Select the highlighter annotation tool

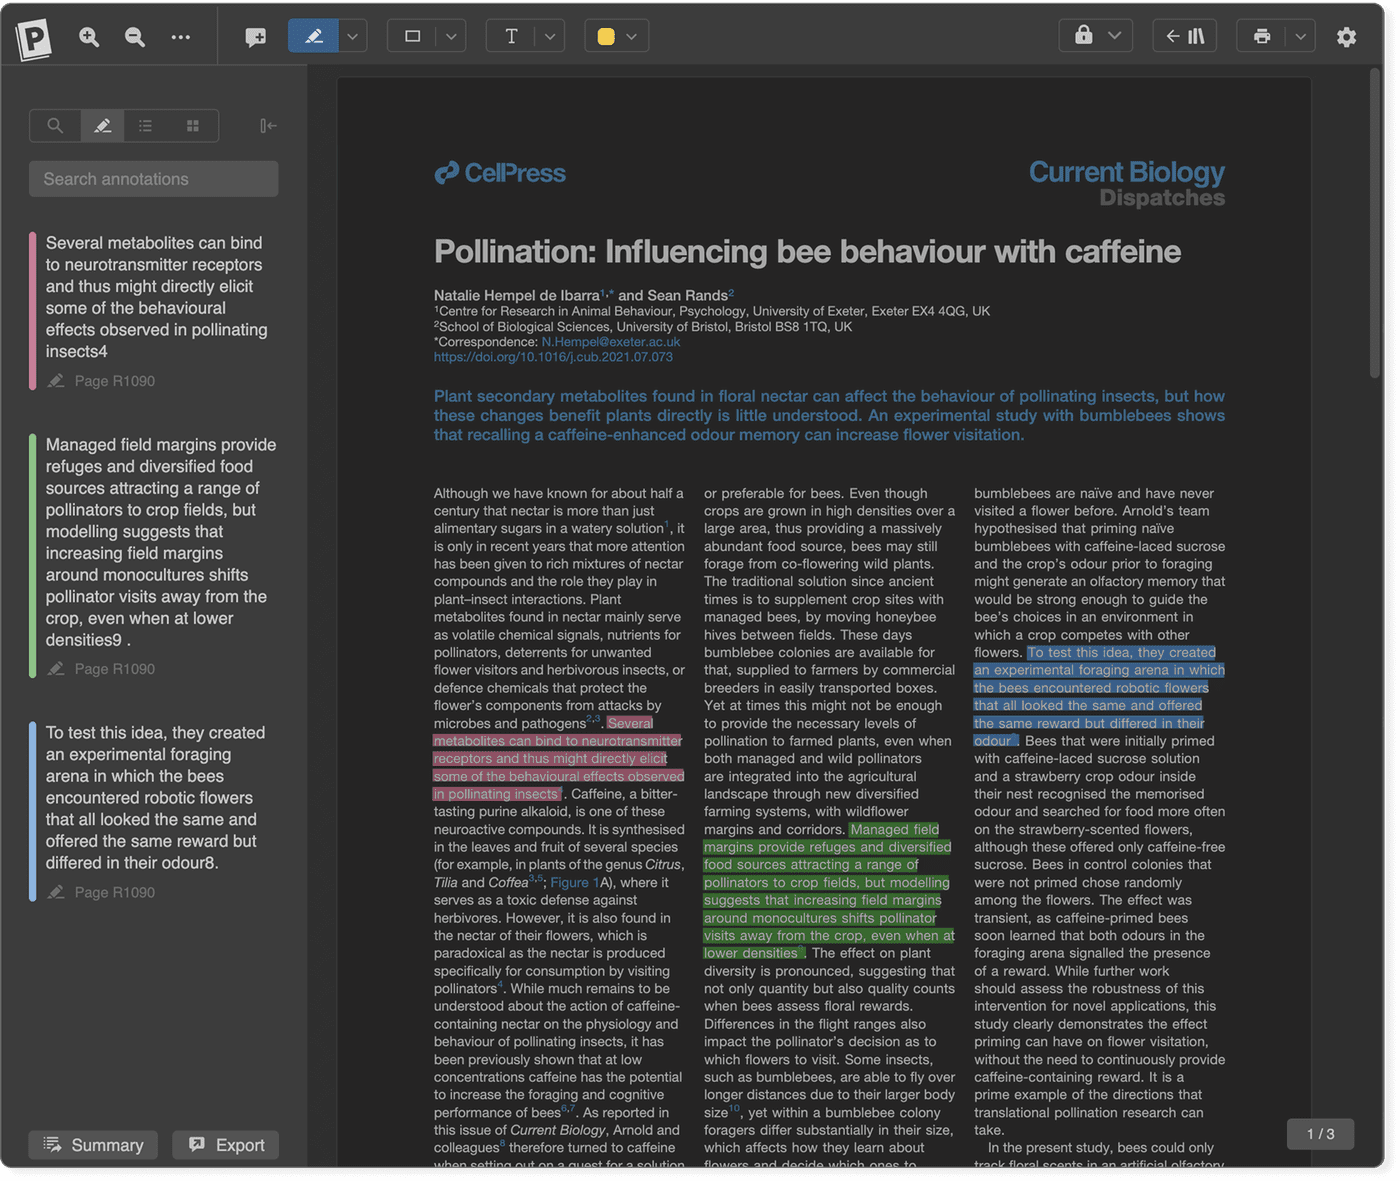[313, 35]
